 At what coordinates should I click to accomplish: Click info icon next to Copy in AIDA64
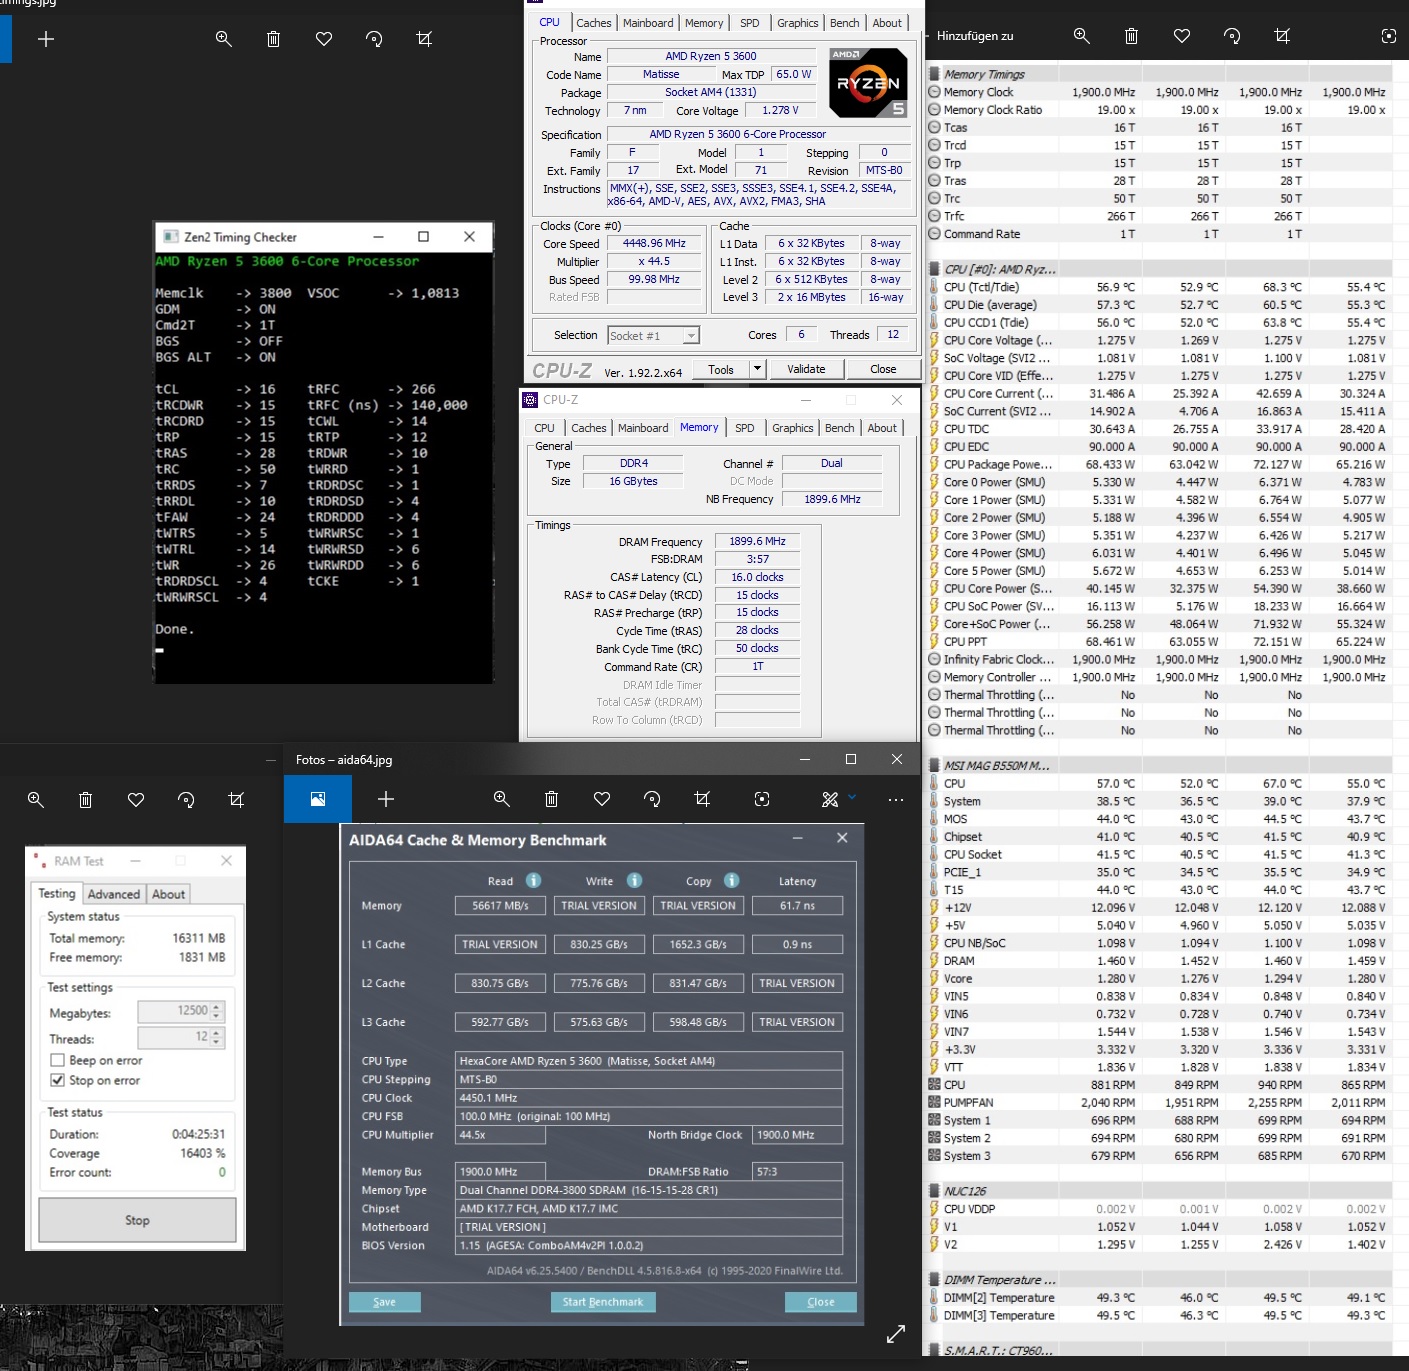click(x=732, y=880)
